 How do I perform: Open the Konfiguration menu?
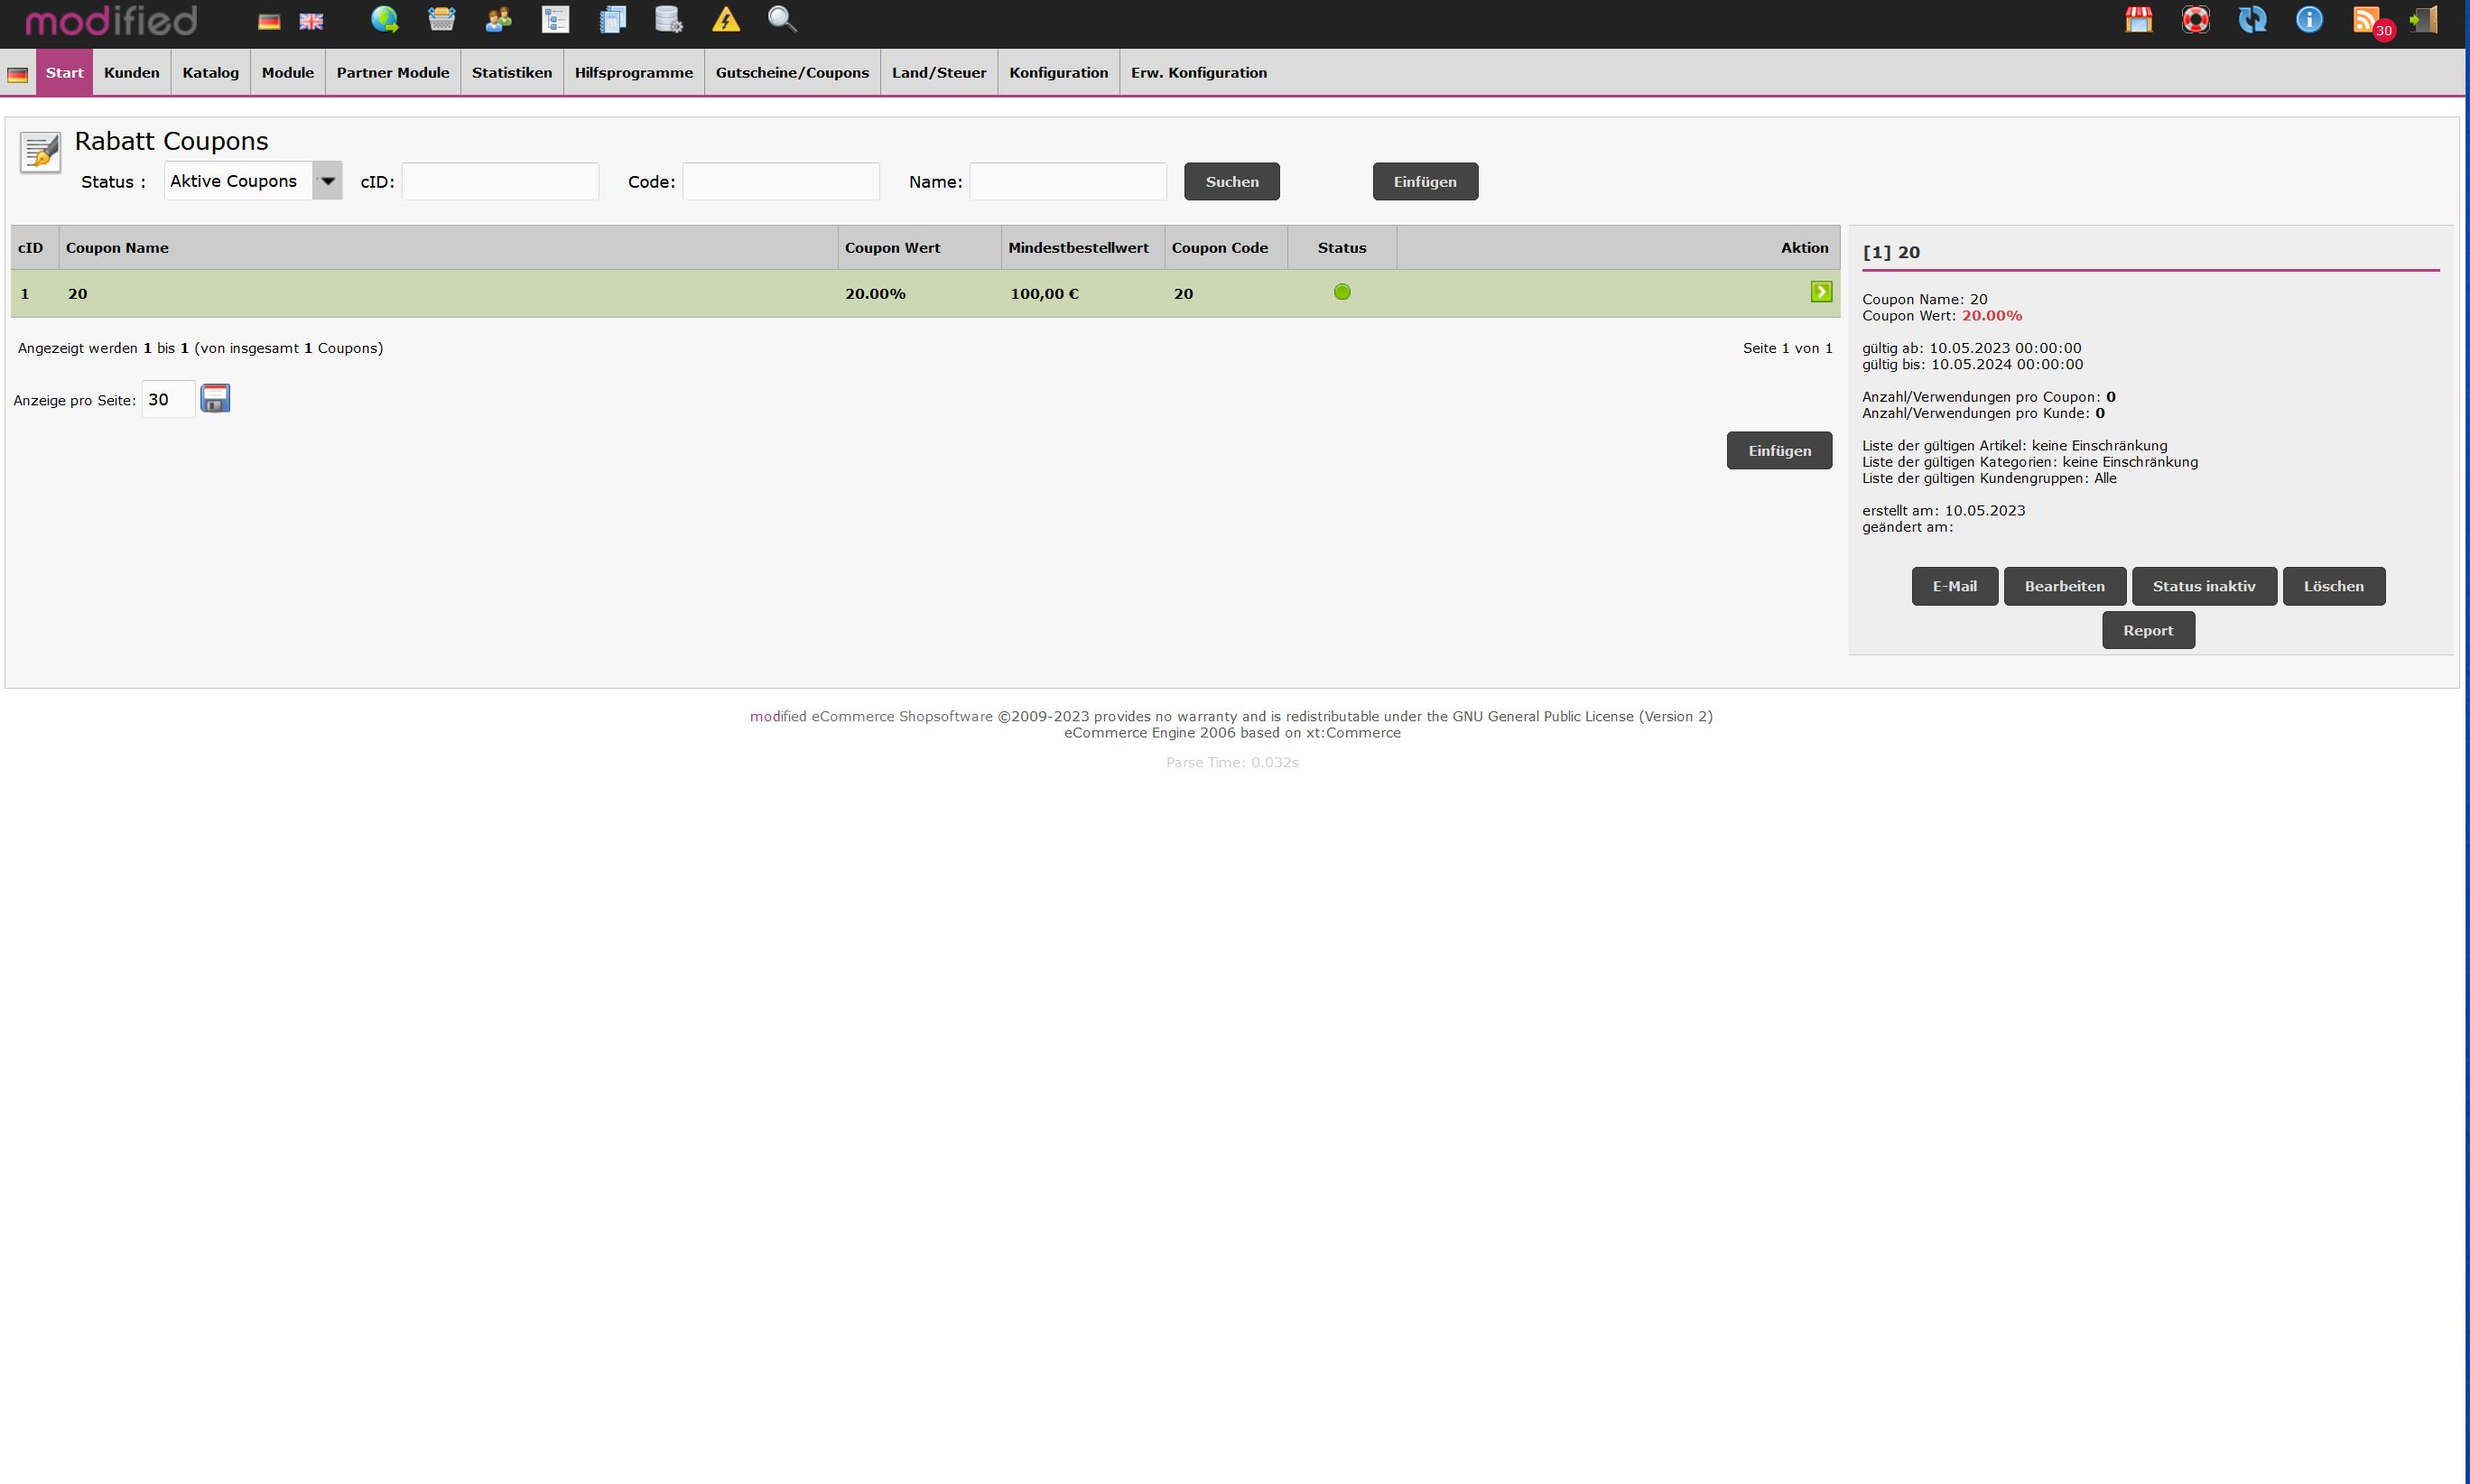click(x=1058, y=73)
